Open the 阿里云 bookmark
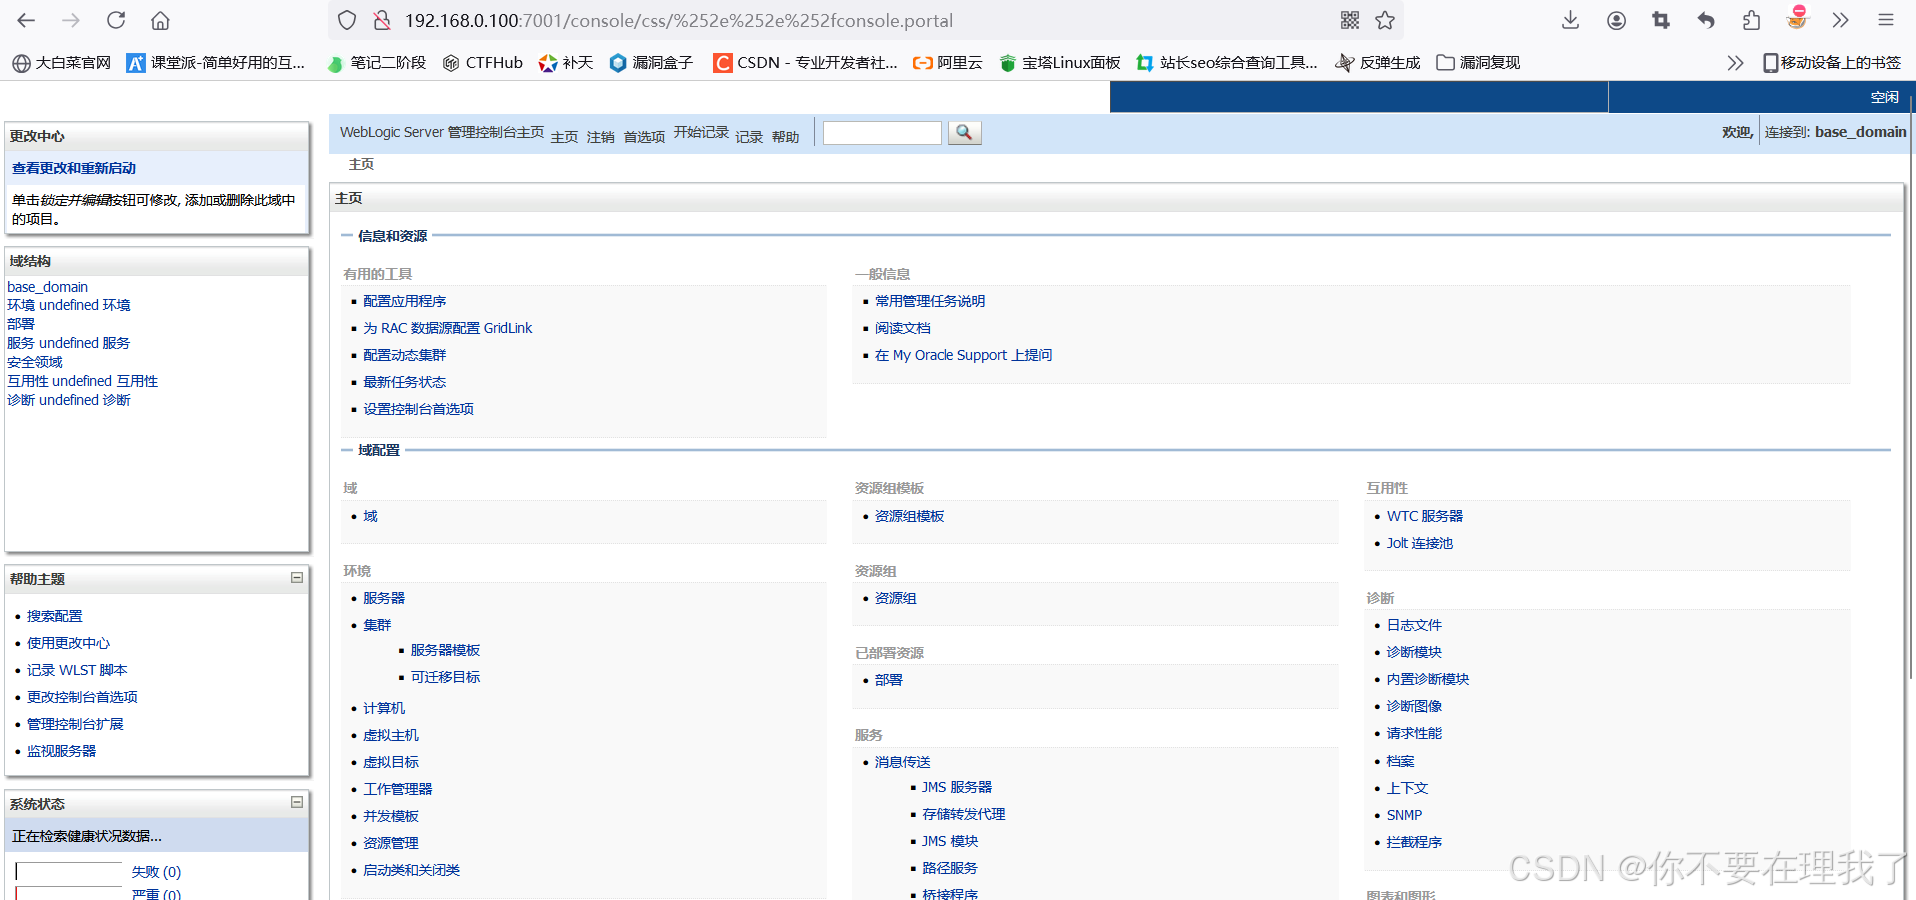 [x=947, y=63]
